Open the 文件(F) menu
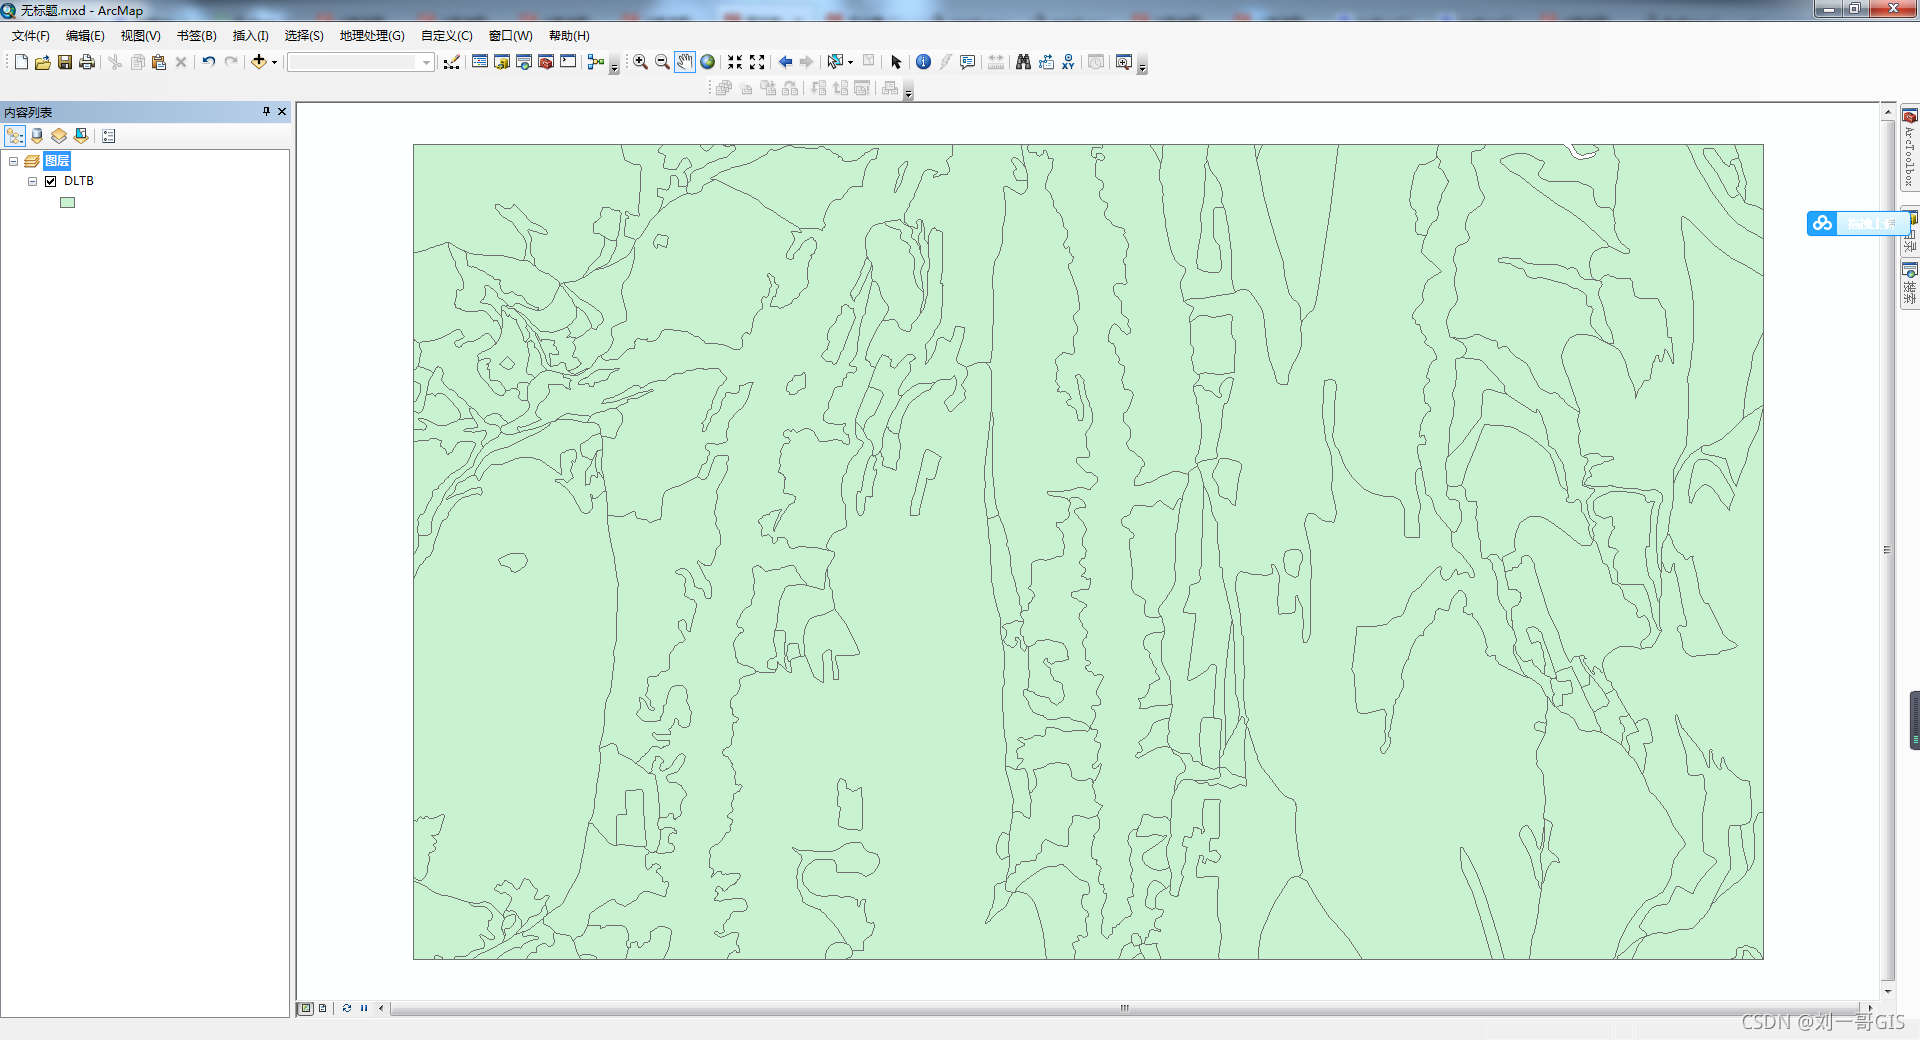This screenshot has width=1920, height=1040. 31,36
